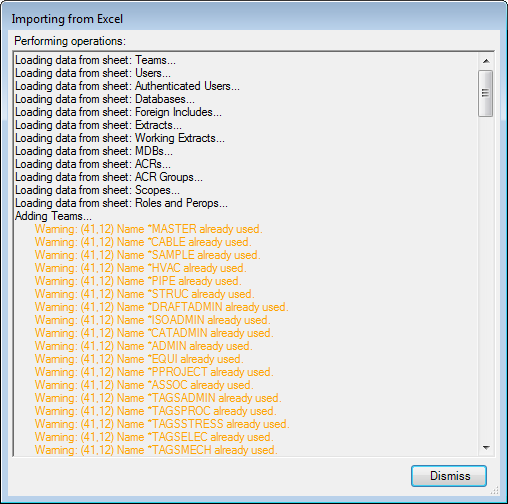Screen dimensions: 508x504
Task: Select the 'Foreign Includes...' log line
Action: click(118, 112)
